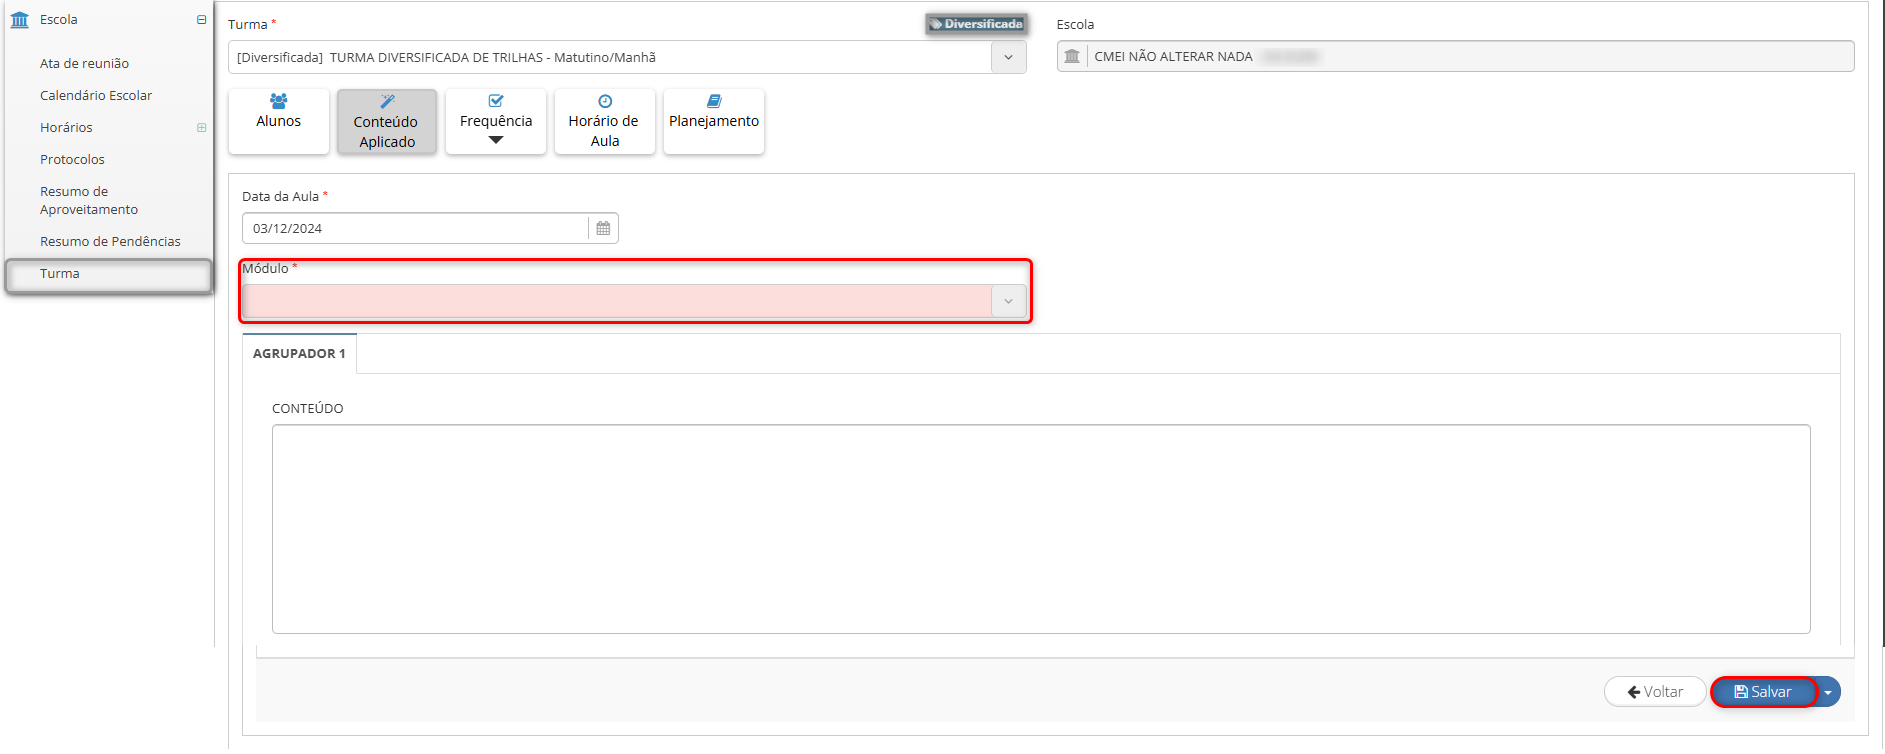Expand the Frequência caret arrow
The image size is (1885, 754).
496,140
